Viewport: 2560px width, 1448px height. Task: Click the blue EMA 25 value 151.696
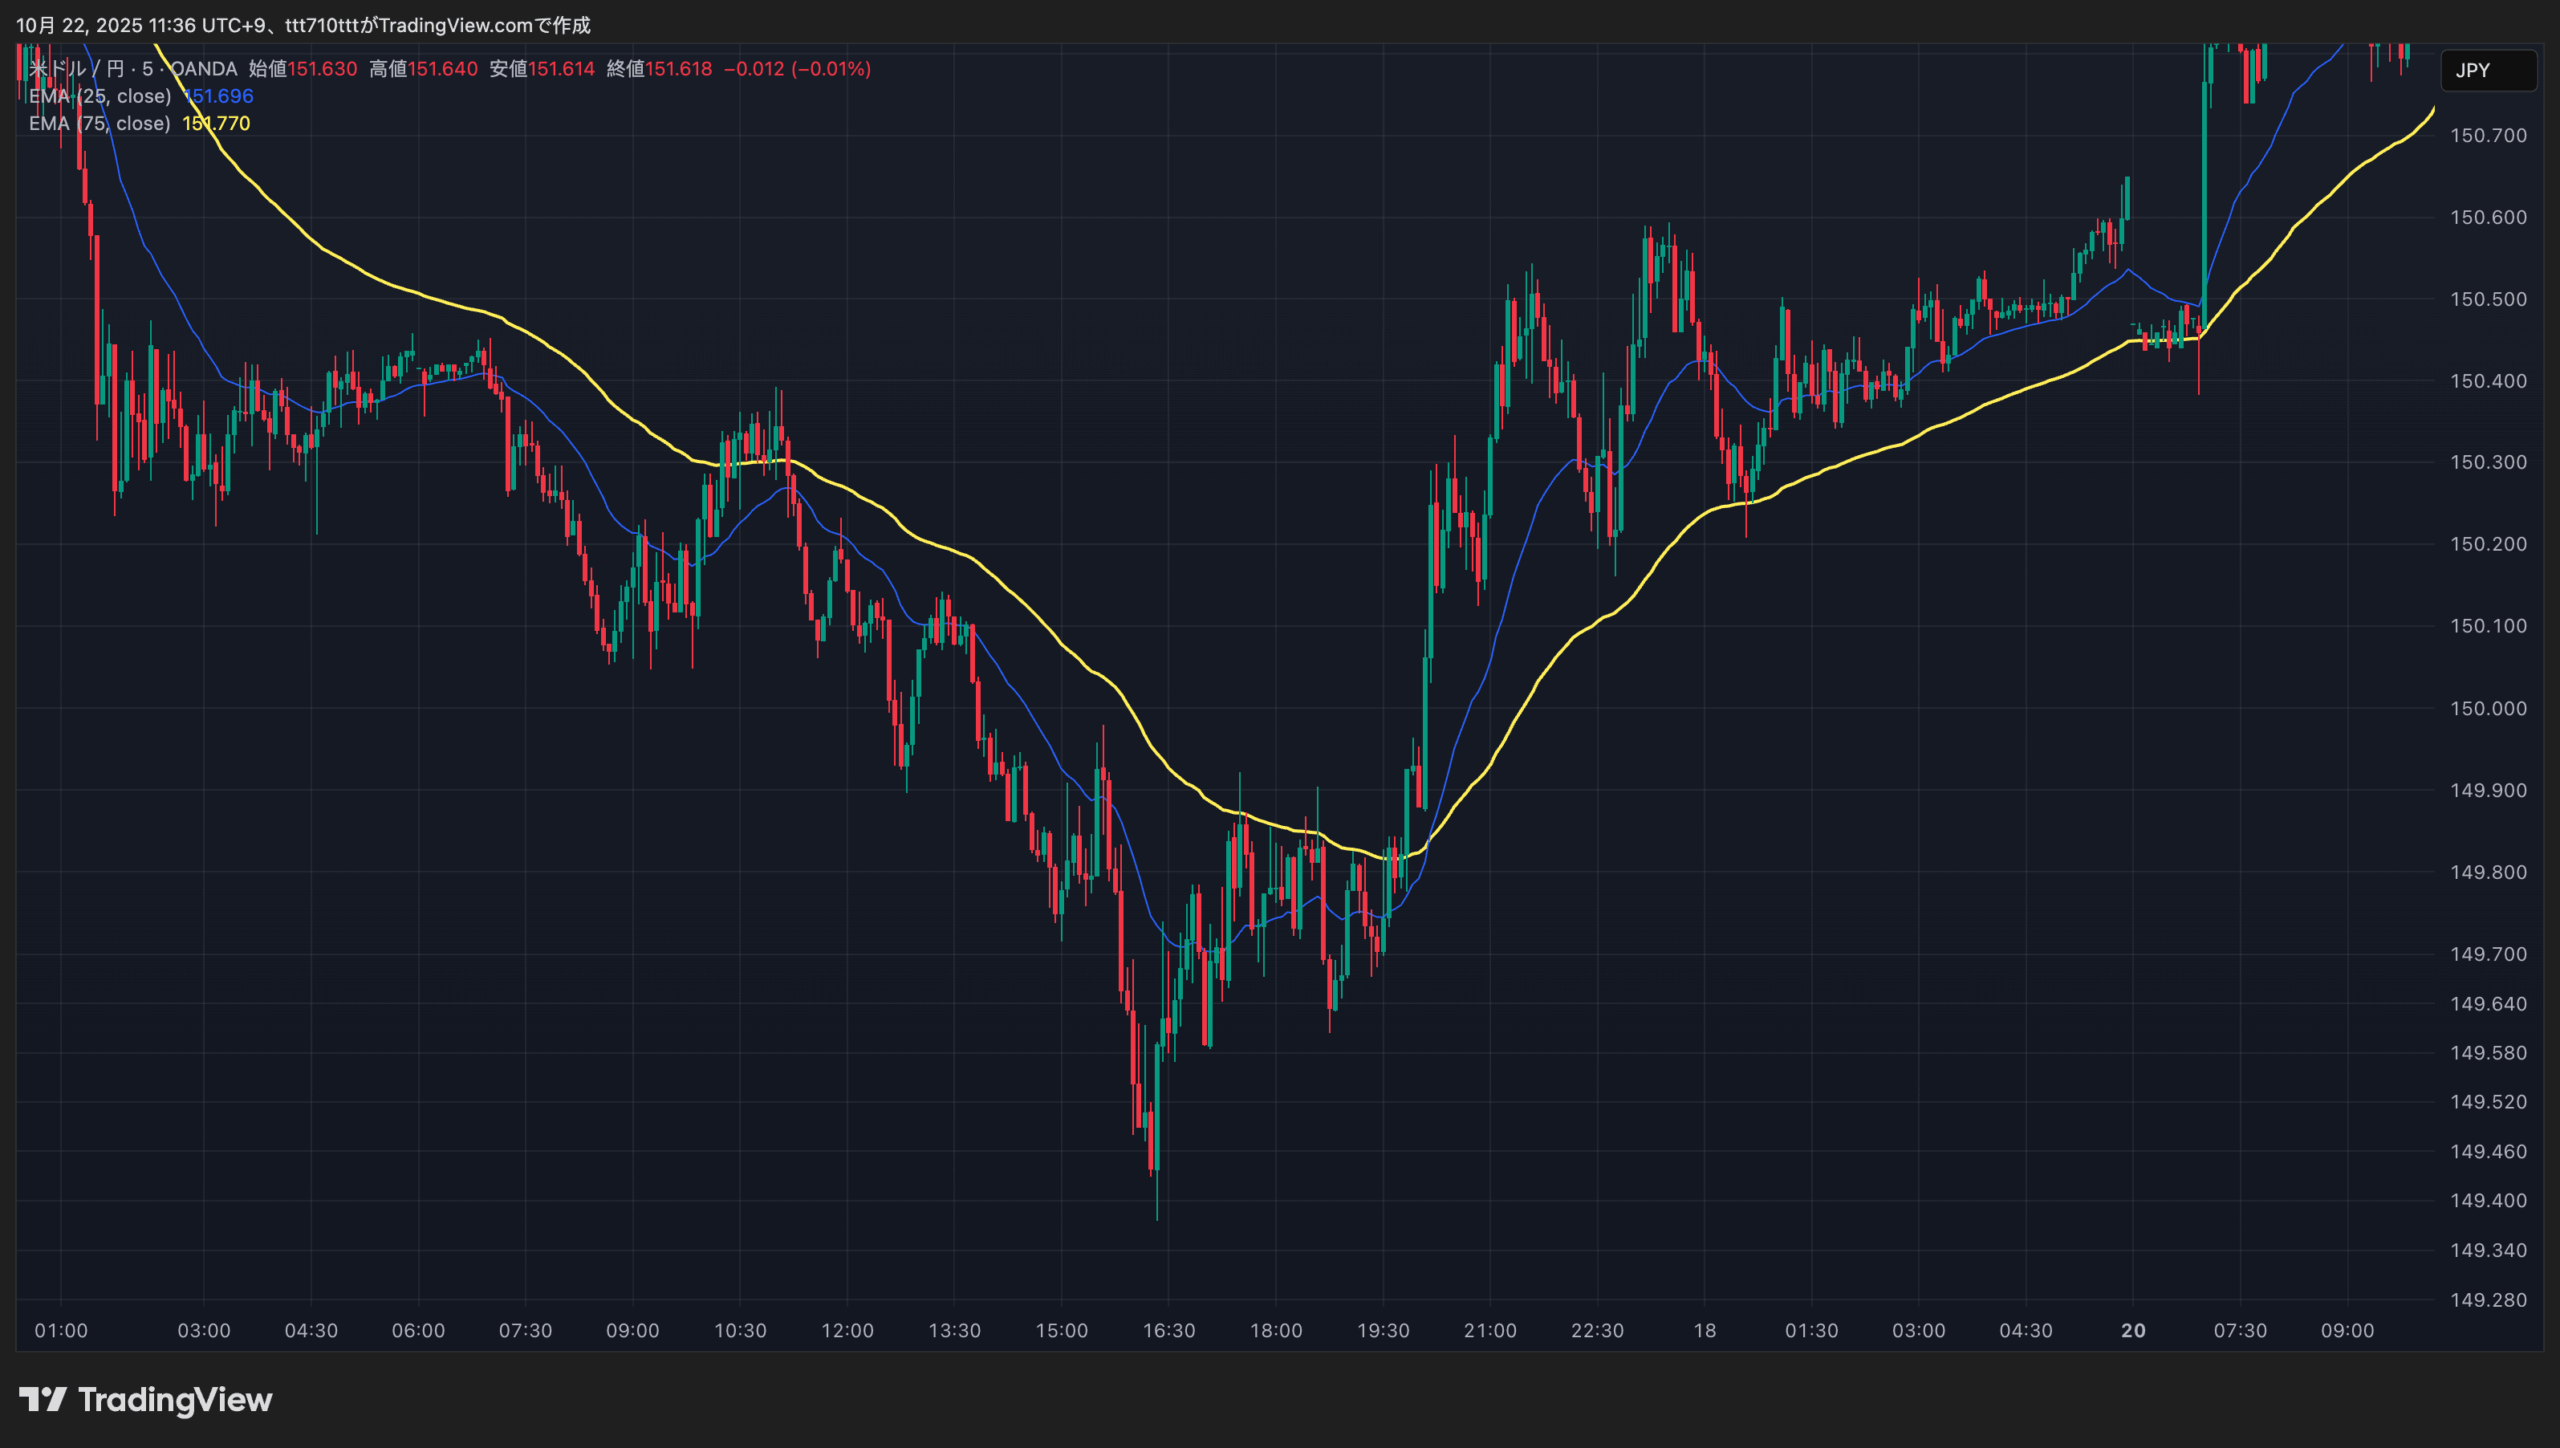220,96
